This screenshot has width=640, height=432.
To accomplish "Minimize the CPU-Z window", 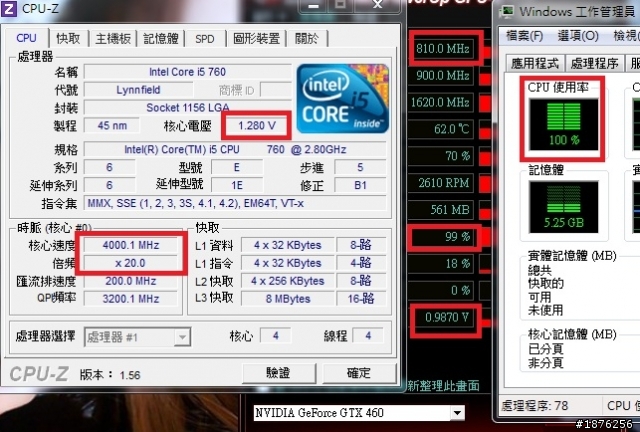I will [x=313, y=6].
